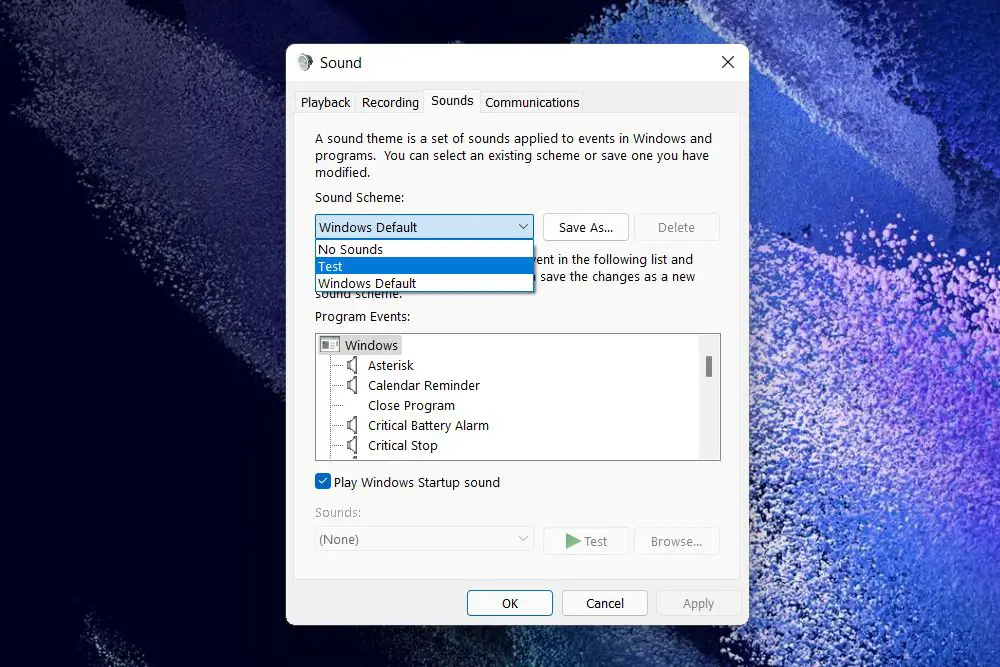The image size is (1000, 667).
Task: Click the Sound Scheme dropdown chevron arrow
Action: click(523, 226)
